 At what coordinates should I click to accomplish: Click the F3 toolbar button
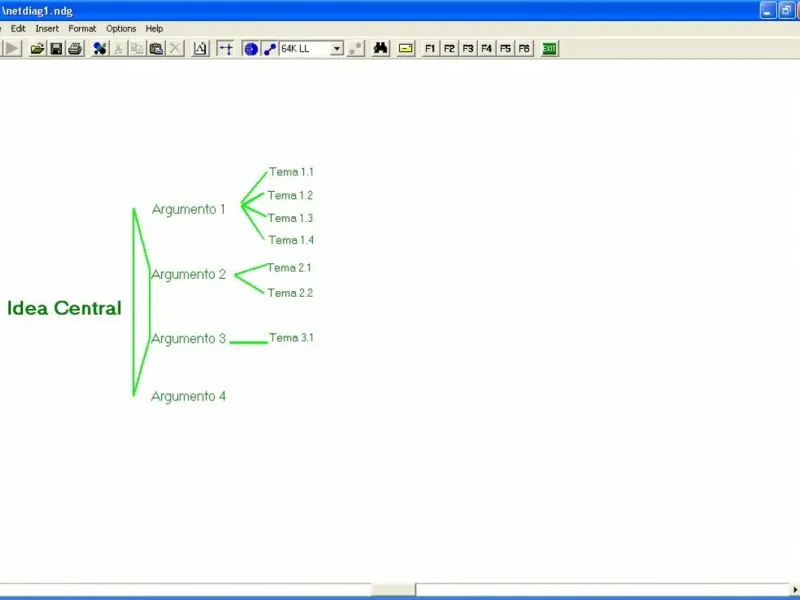point(468,48)
